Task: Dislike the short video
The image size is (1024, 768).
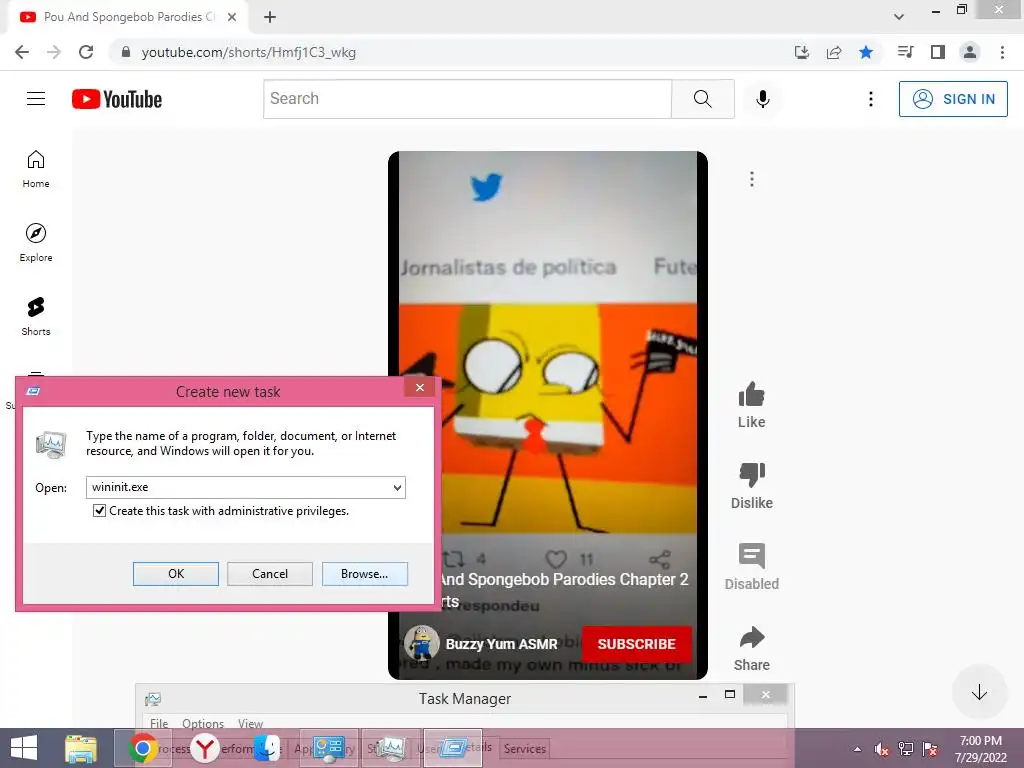Action: click(x=752, y=486)
